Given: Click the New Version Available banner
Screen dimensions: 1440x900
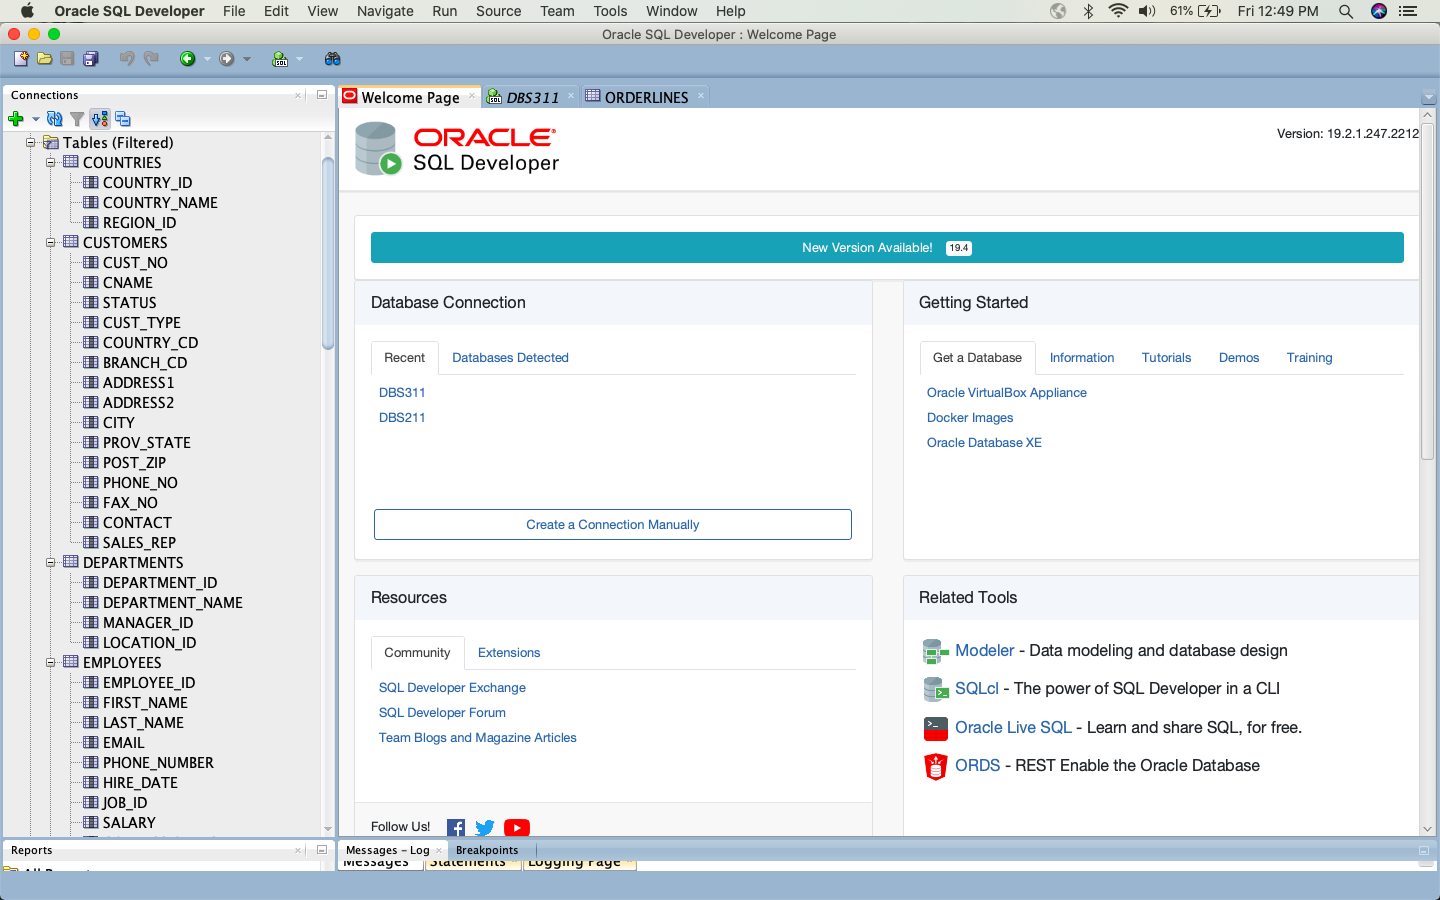Looking at the screenshot, I should pyautogui.click(x=887, y=248).
